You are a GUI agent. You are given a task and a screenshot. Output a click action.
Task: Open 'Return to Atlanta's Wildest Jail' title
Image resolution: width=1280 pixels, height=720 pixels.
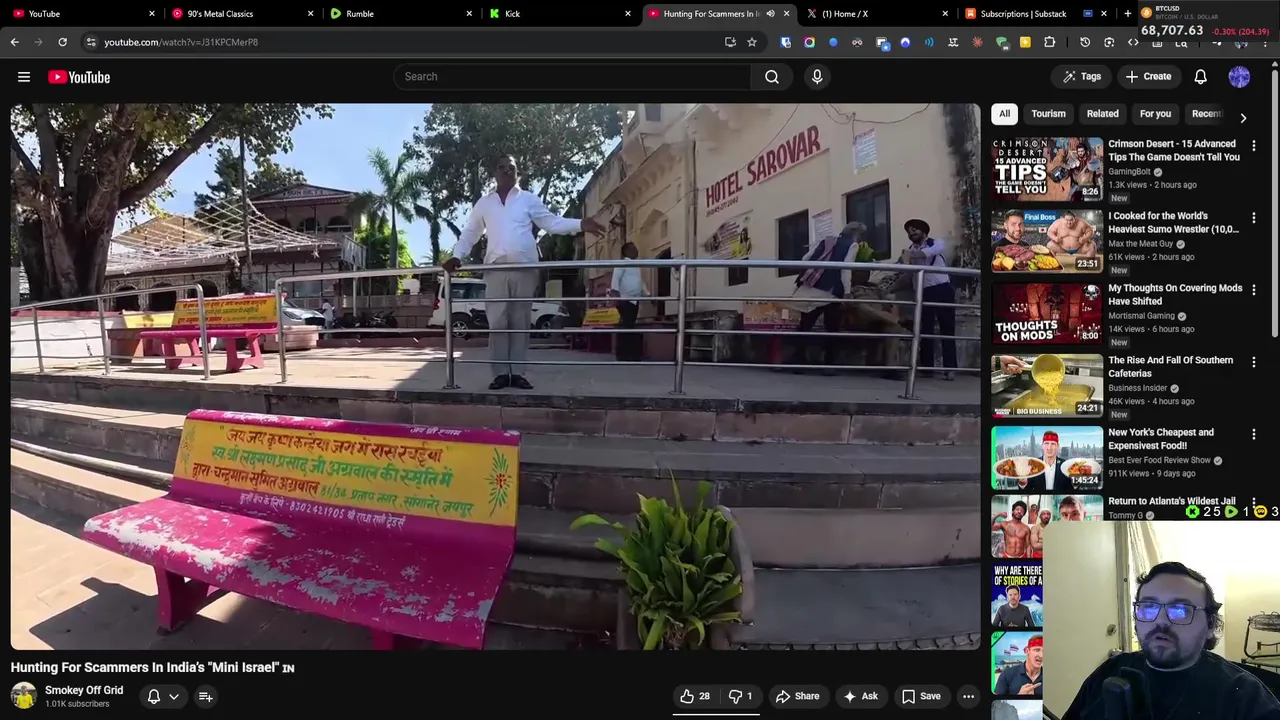(1172, 501)
